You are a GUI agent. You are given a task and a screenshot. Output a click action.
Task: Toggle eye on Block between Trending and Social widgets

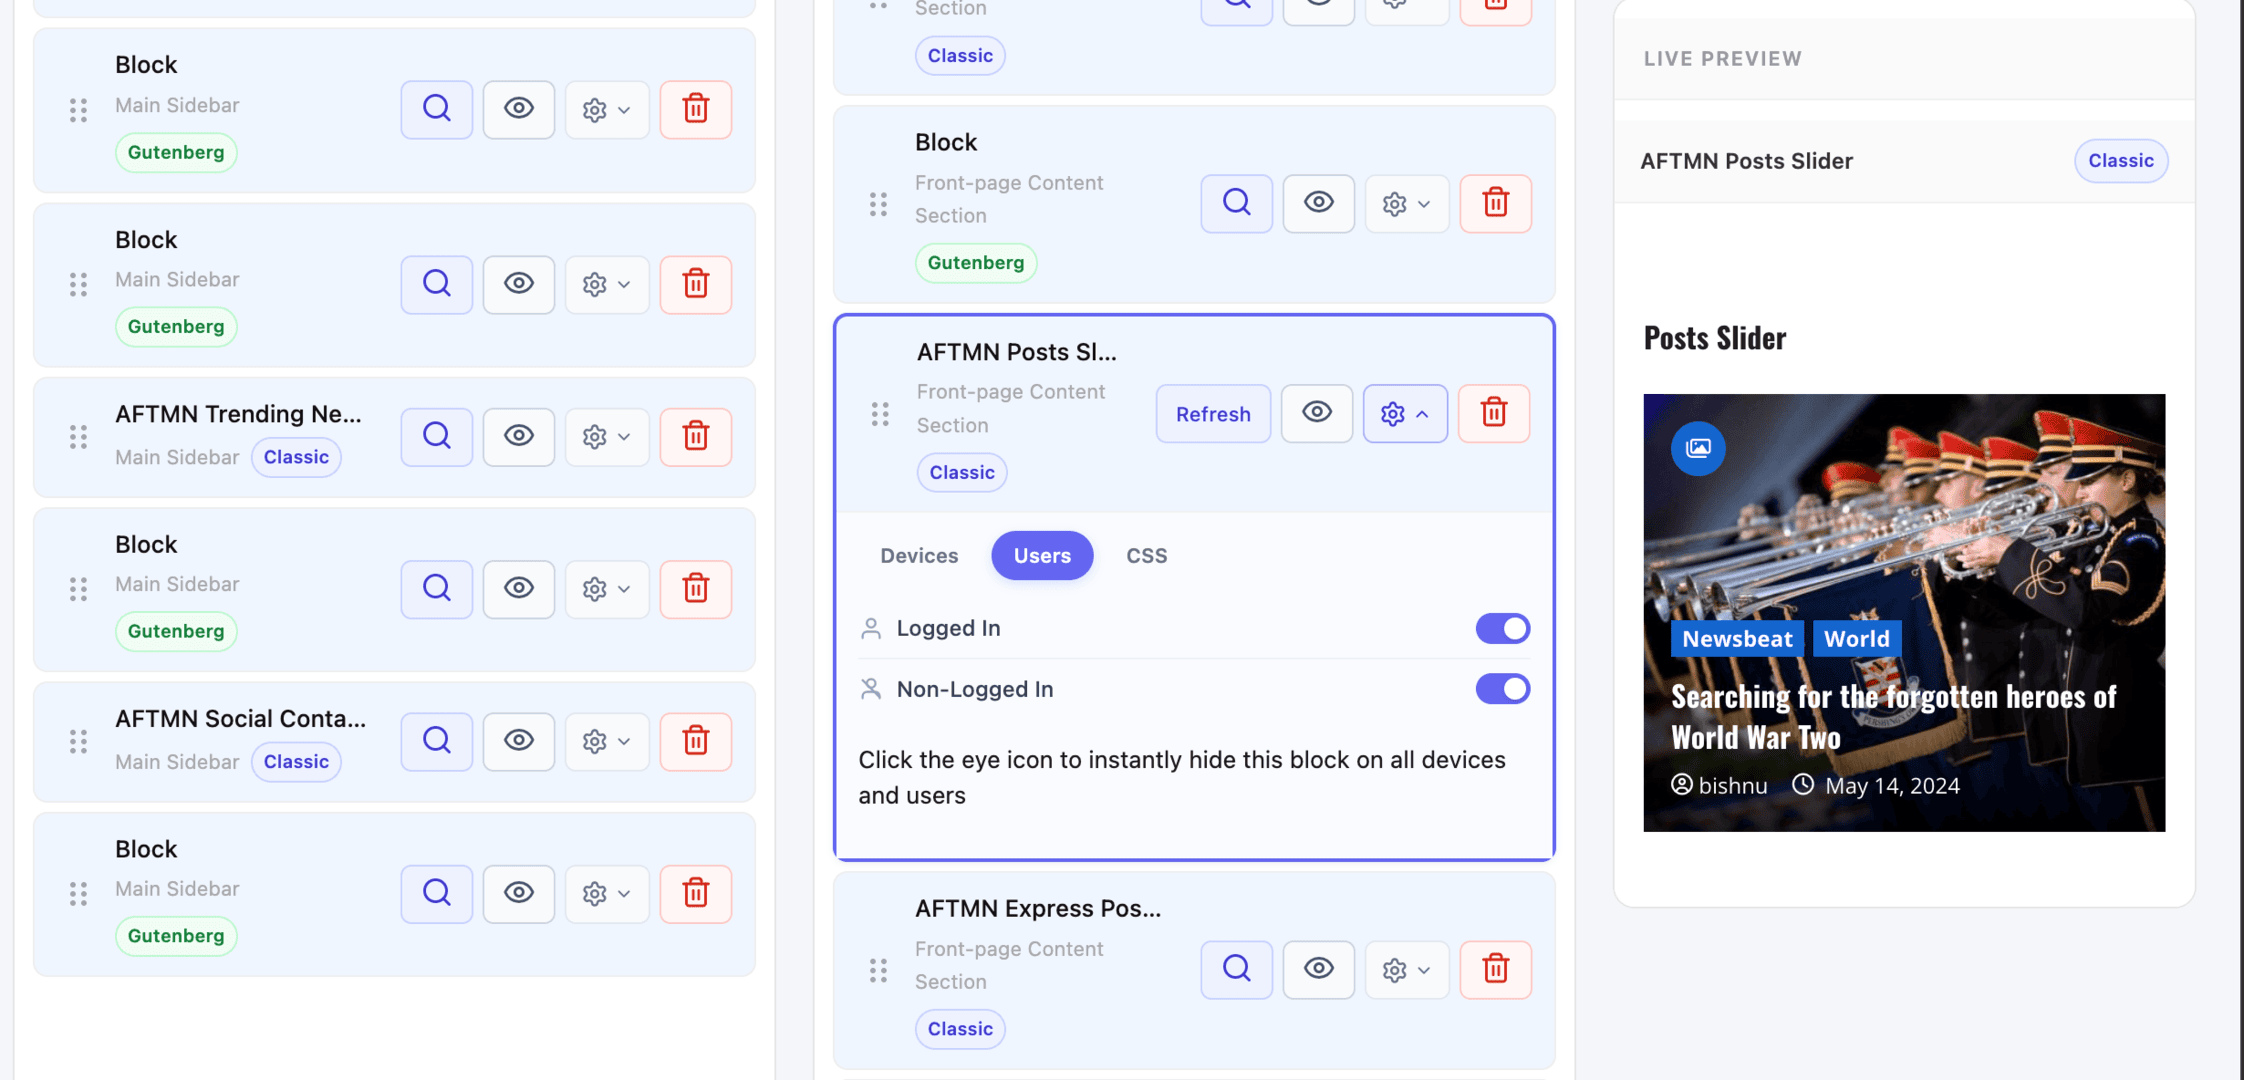tap(519, 589)
